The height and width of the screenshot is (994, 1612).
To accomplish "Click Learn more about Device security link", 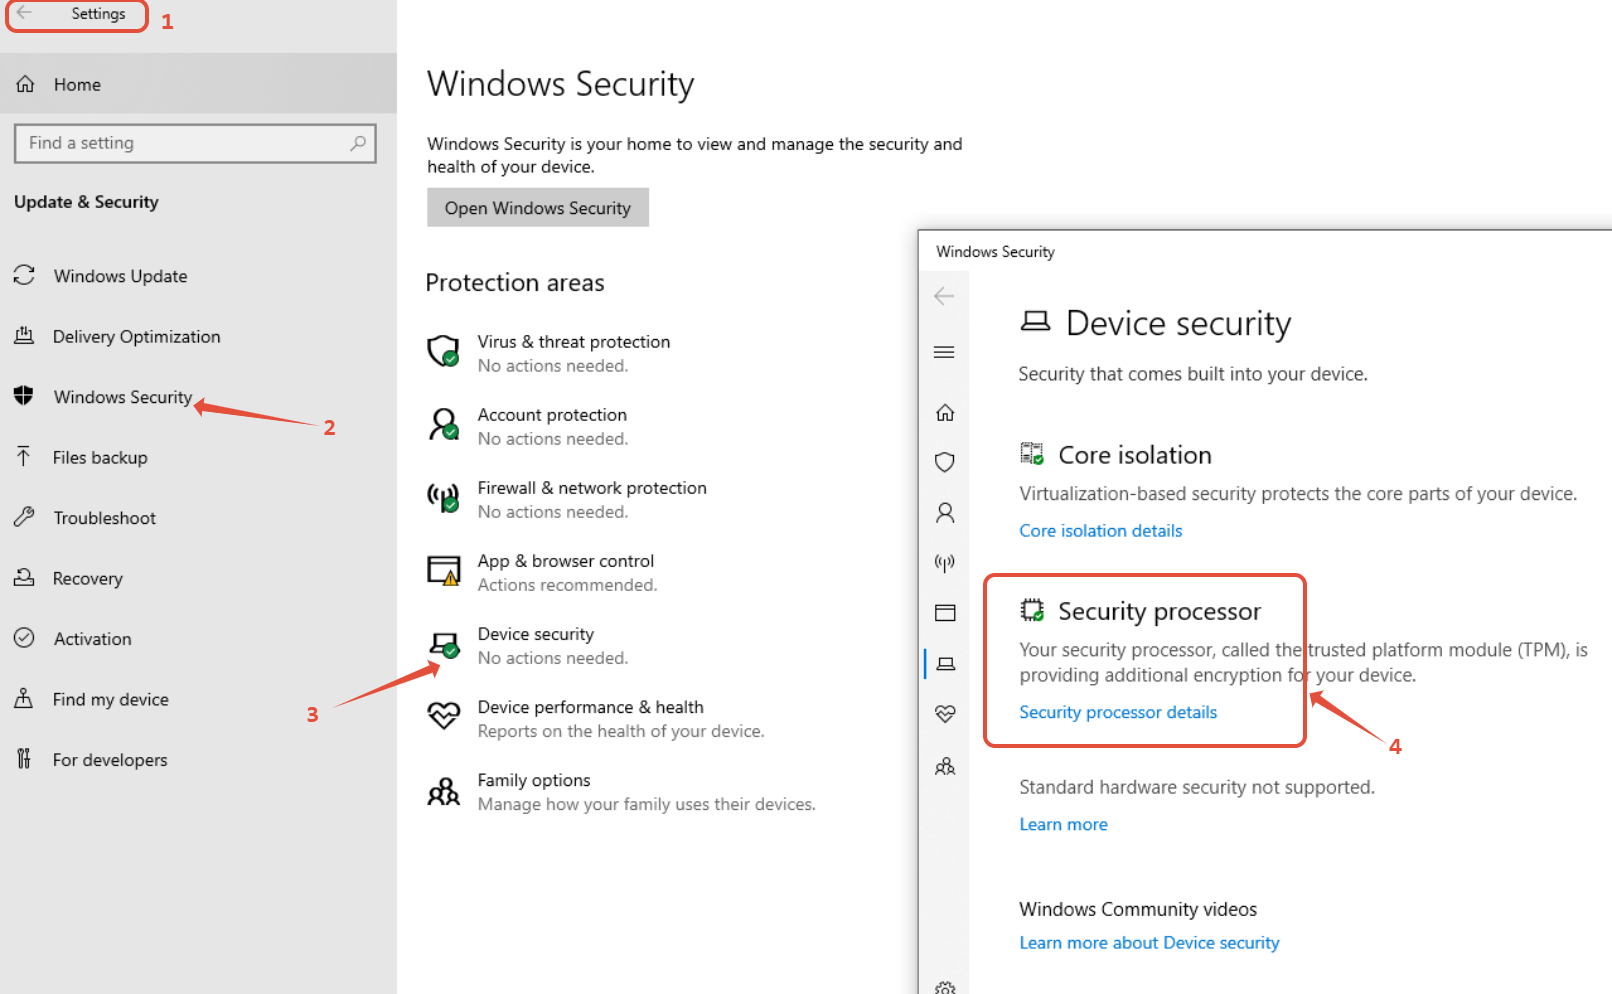I will 1149,943.
